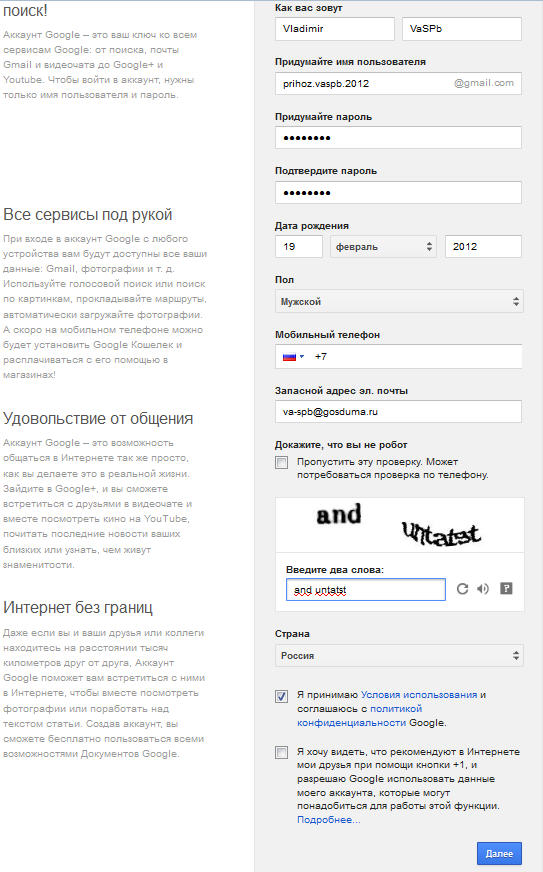Open the Подробнее link
The width and height of the screenshot is (543, 872).
(x=328, y=820)
